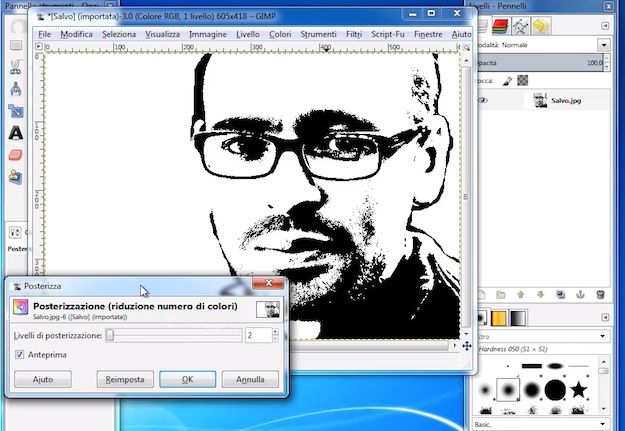Open the Seleziona menu
The image size is (625, 431).
pyautogui.click(x=119, y=34)
